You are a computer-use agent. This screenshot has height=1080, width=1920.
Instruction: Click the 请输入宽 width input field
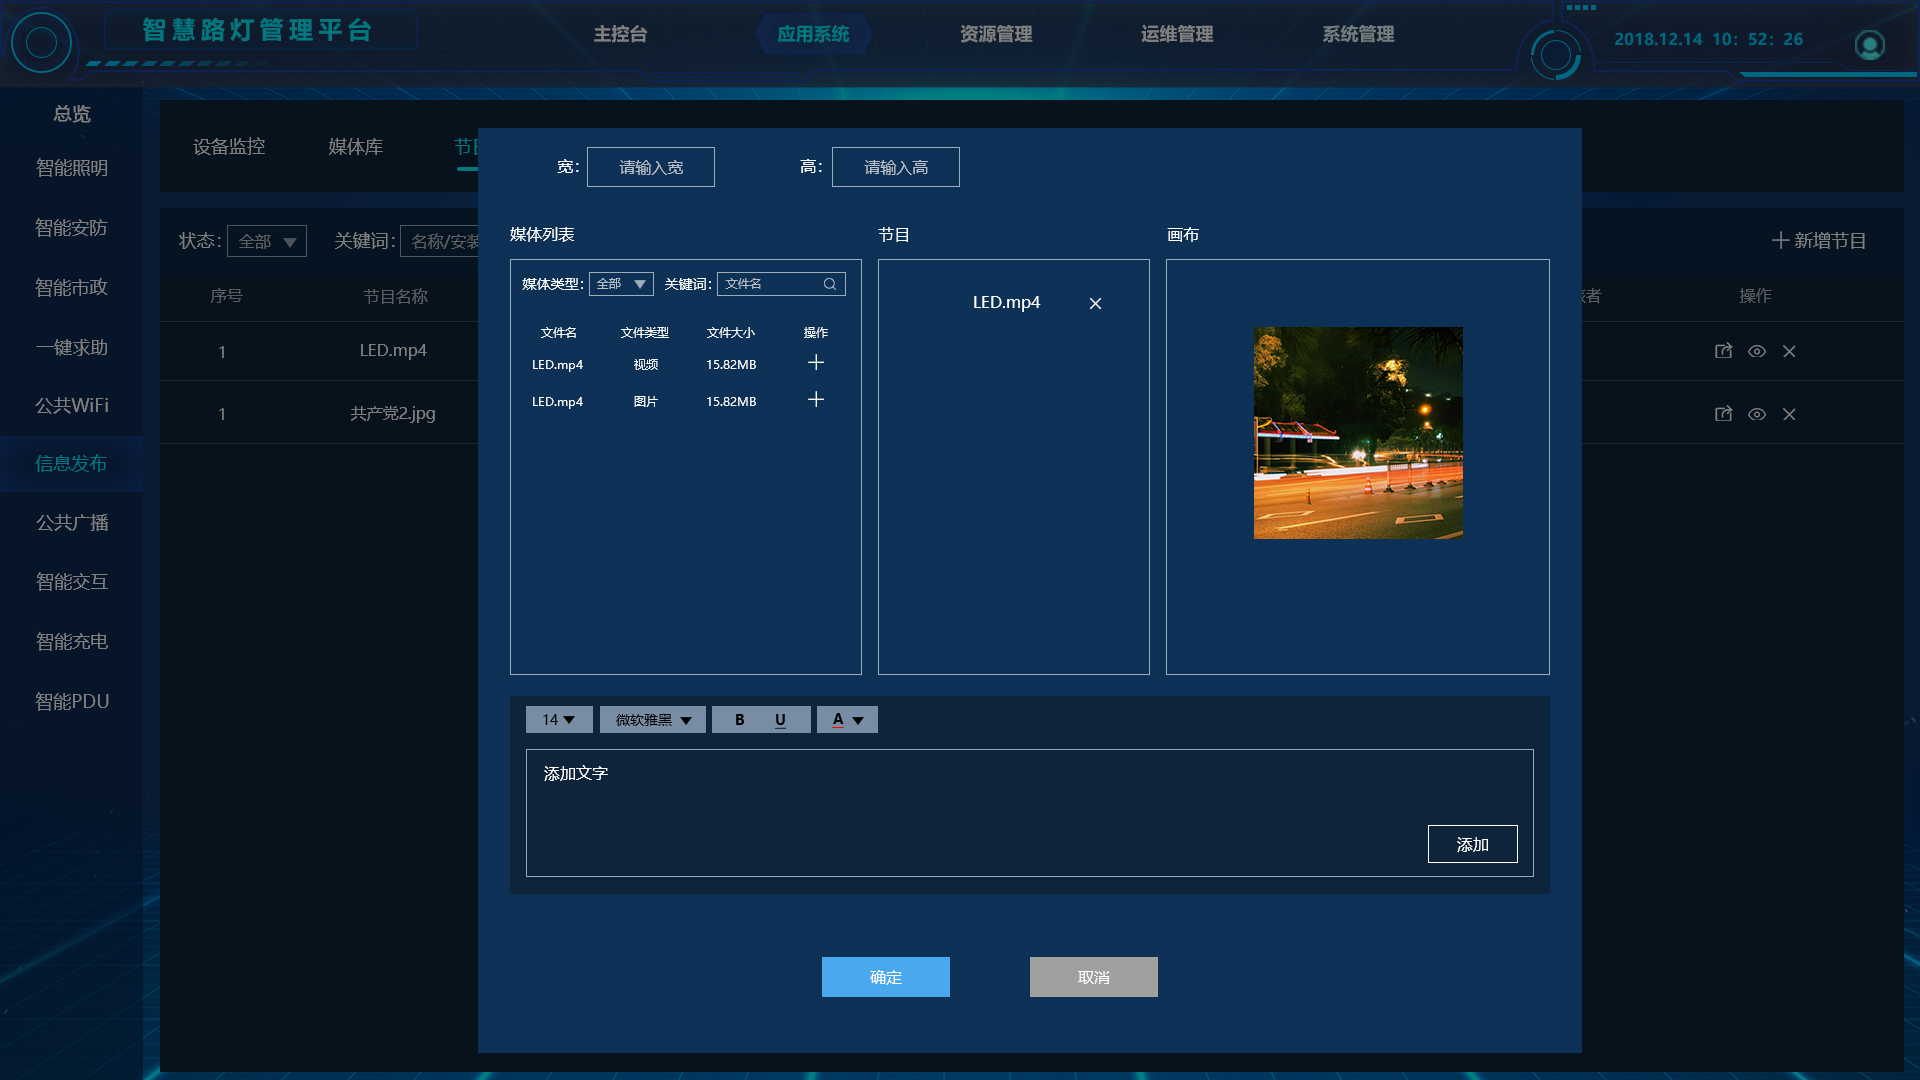tap(651, 167)
